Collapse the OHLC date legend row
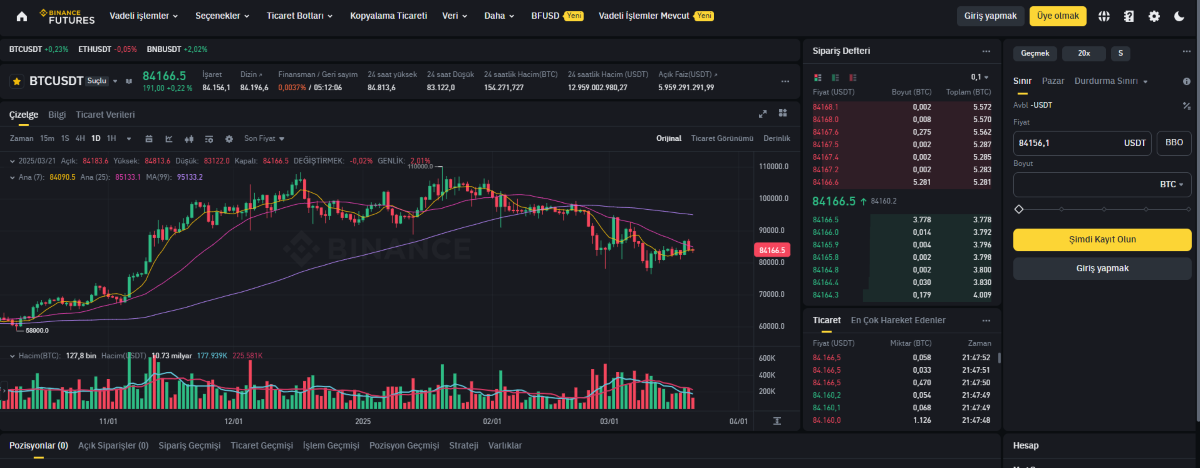The height and width of the screenshot is (468, 1200). tap(13, 160)
